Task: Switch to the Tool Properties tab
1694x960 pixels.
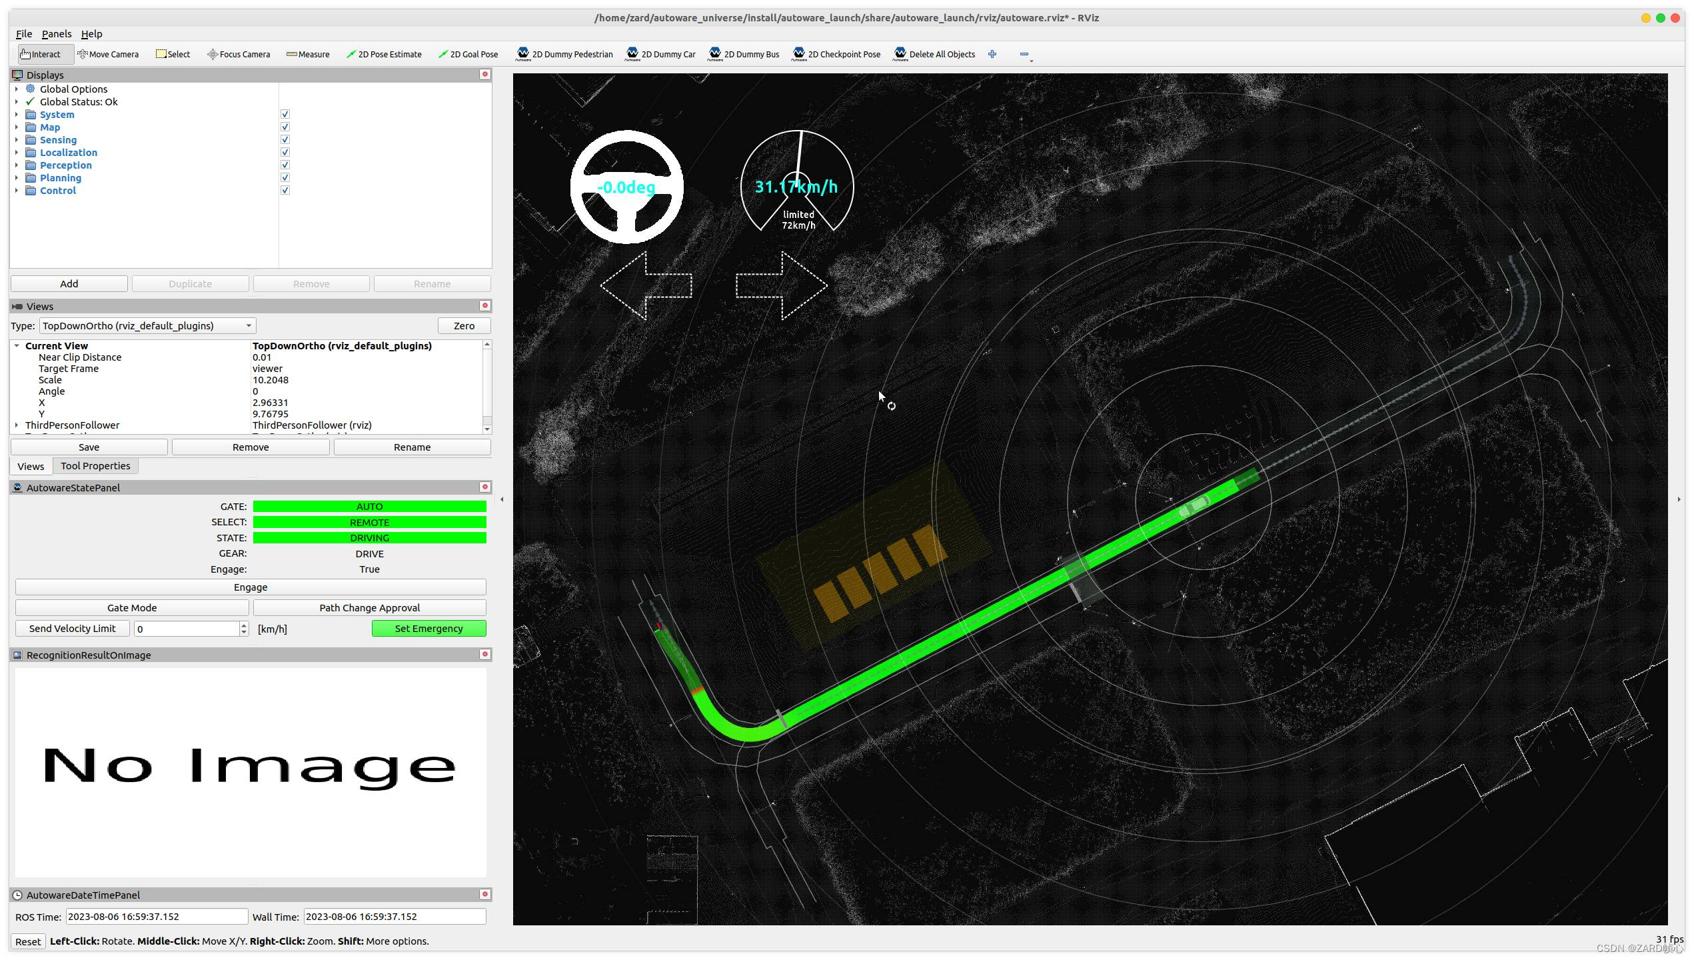Action: pyautogui.click(x=95, y=466)
